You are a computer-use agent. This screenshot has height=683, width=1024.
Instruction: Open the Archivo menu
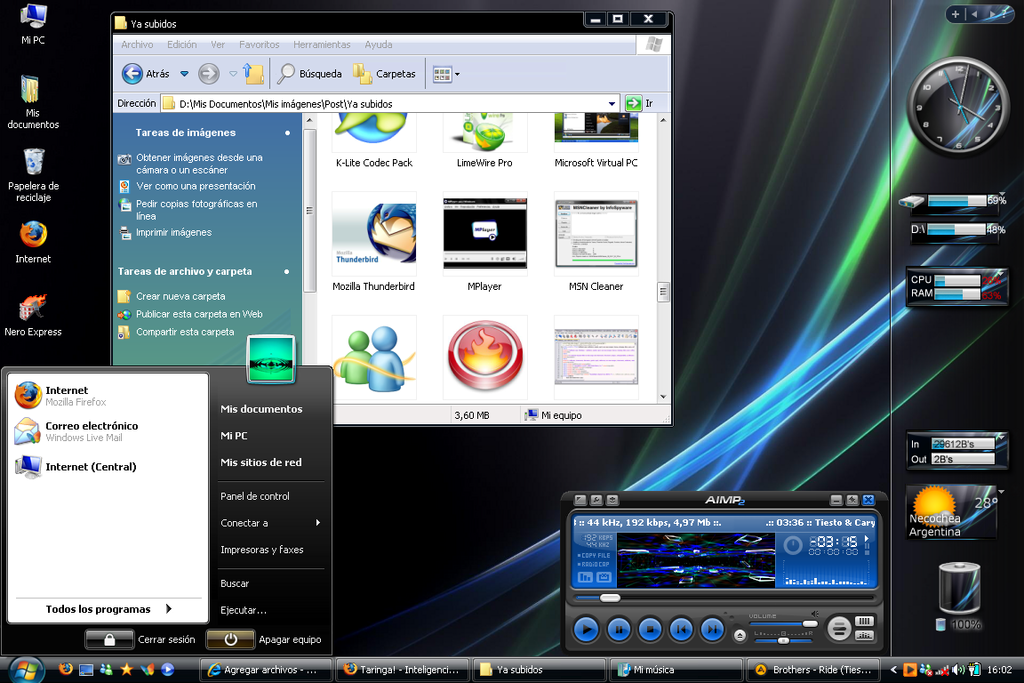pos(137,44)
